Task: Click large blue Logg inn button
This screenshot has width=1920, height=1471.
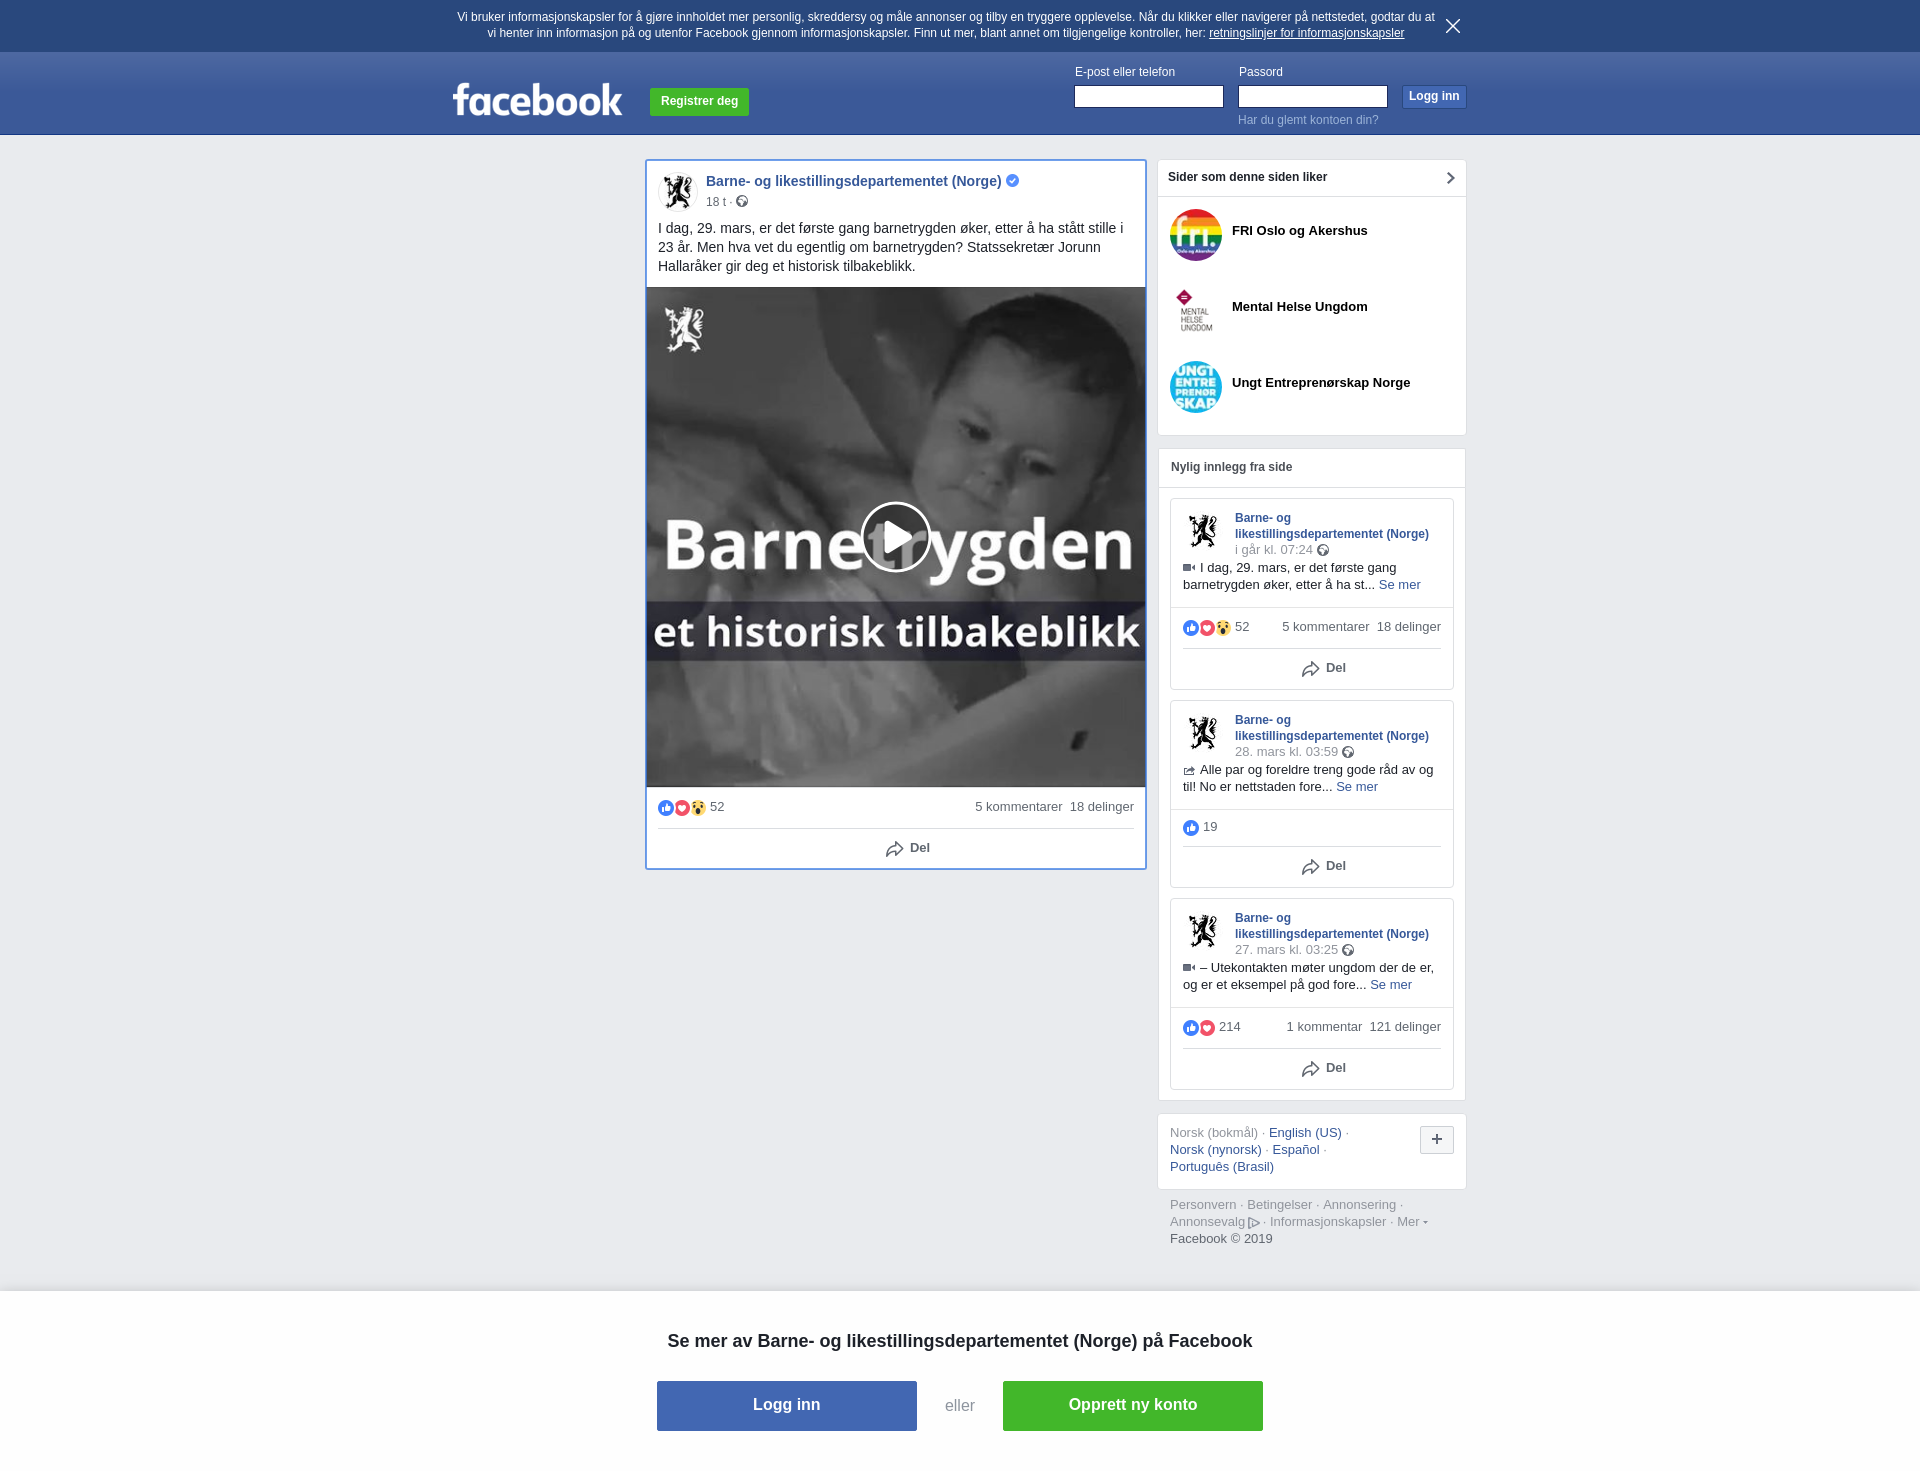Action: (x=787, y=1406)
